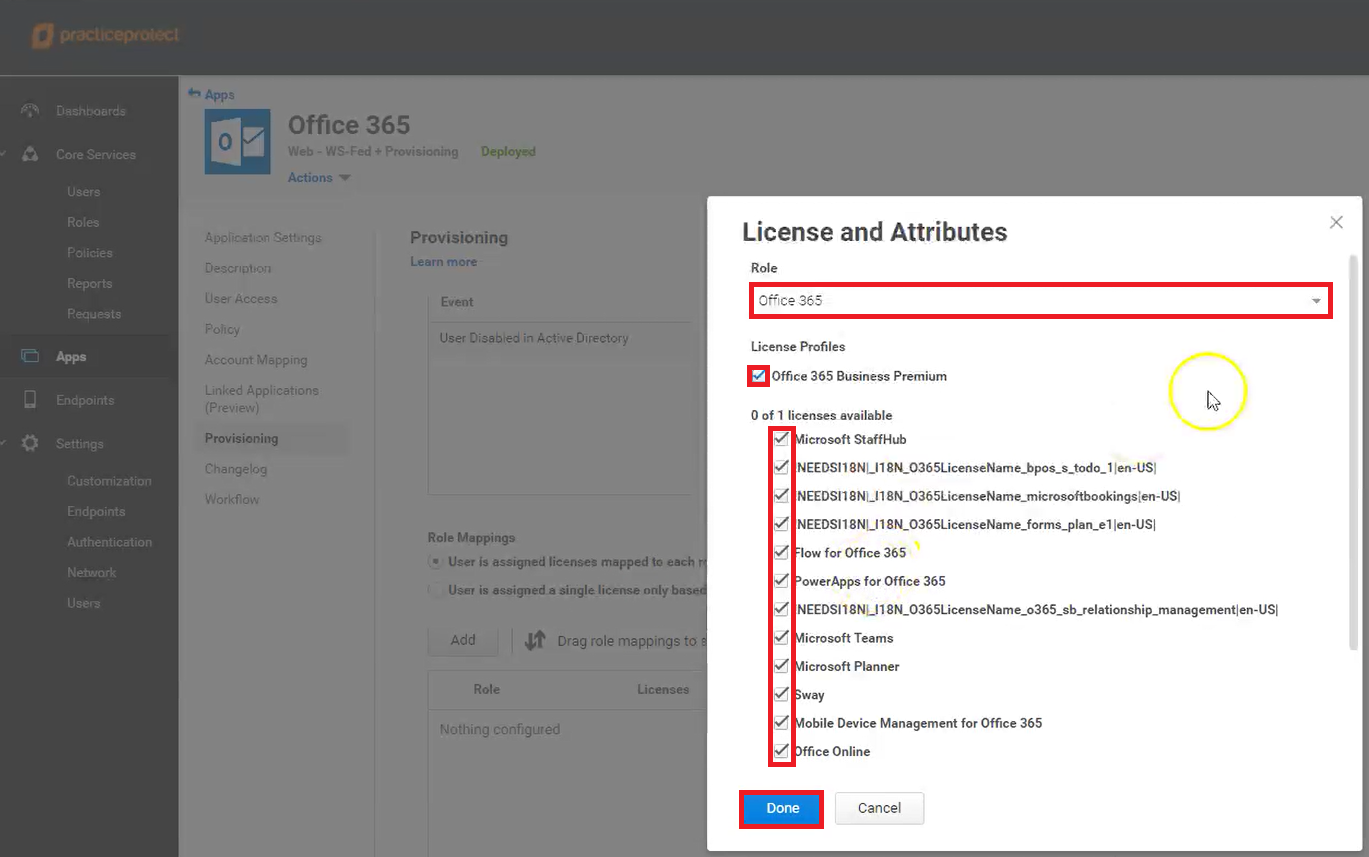Collapse the Settings section chevron
Screen dimensions: 1369x857
tap(5, 443)
